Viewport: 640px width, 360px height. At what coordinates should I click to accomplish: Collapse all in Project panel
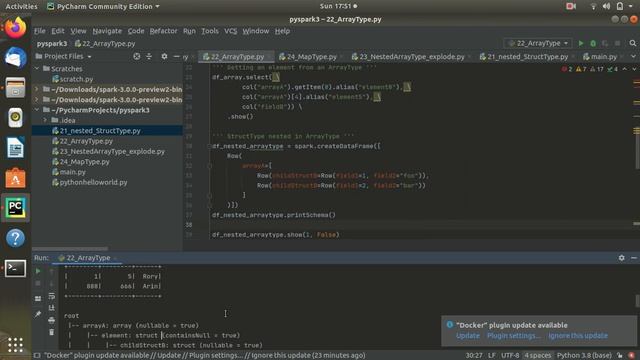pos(149,56)
